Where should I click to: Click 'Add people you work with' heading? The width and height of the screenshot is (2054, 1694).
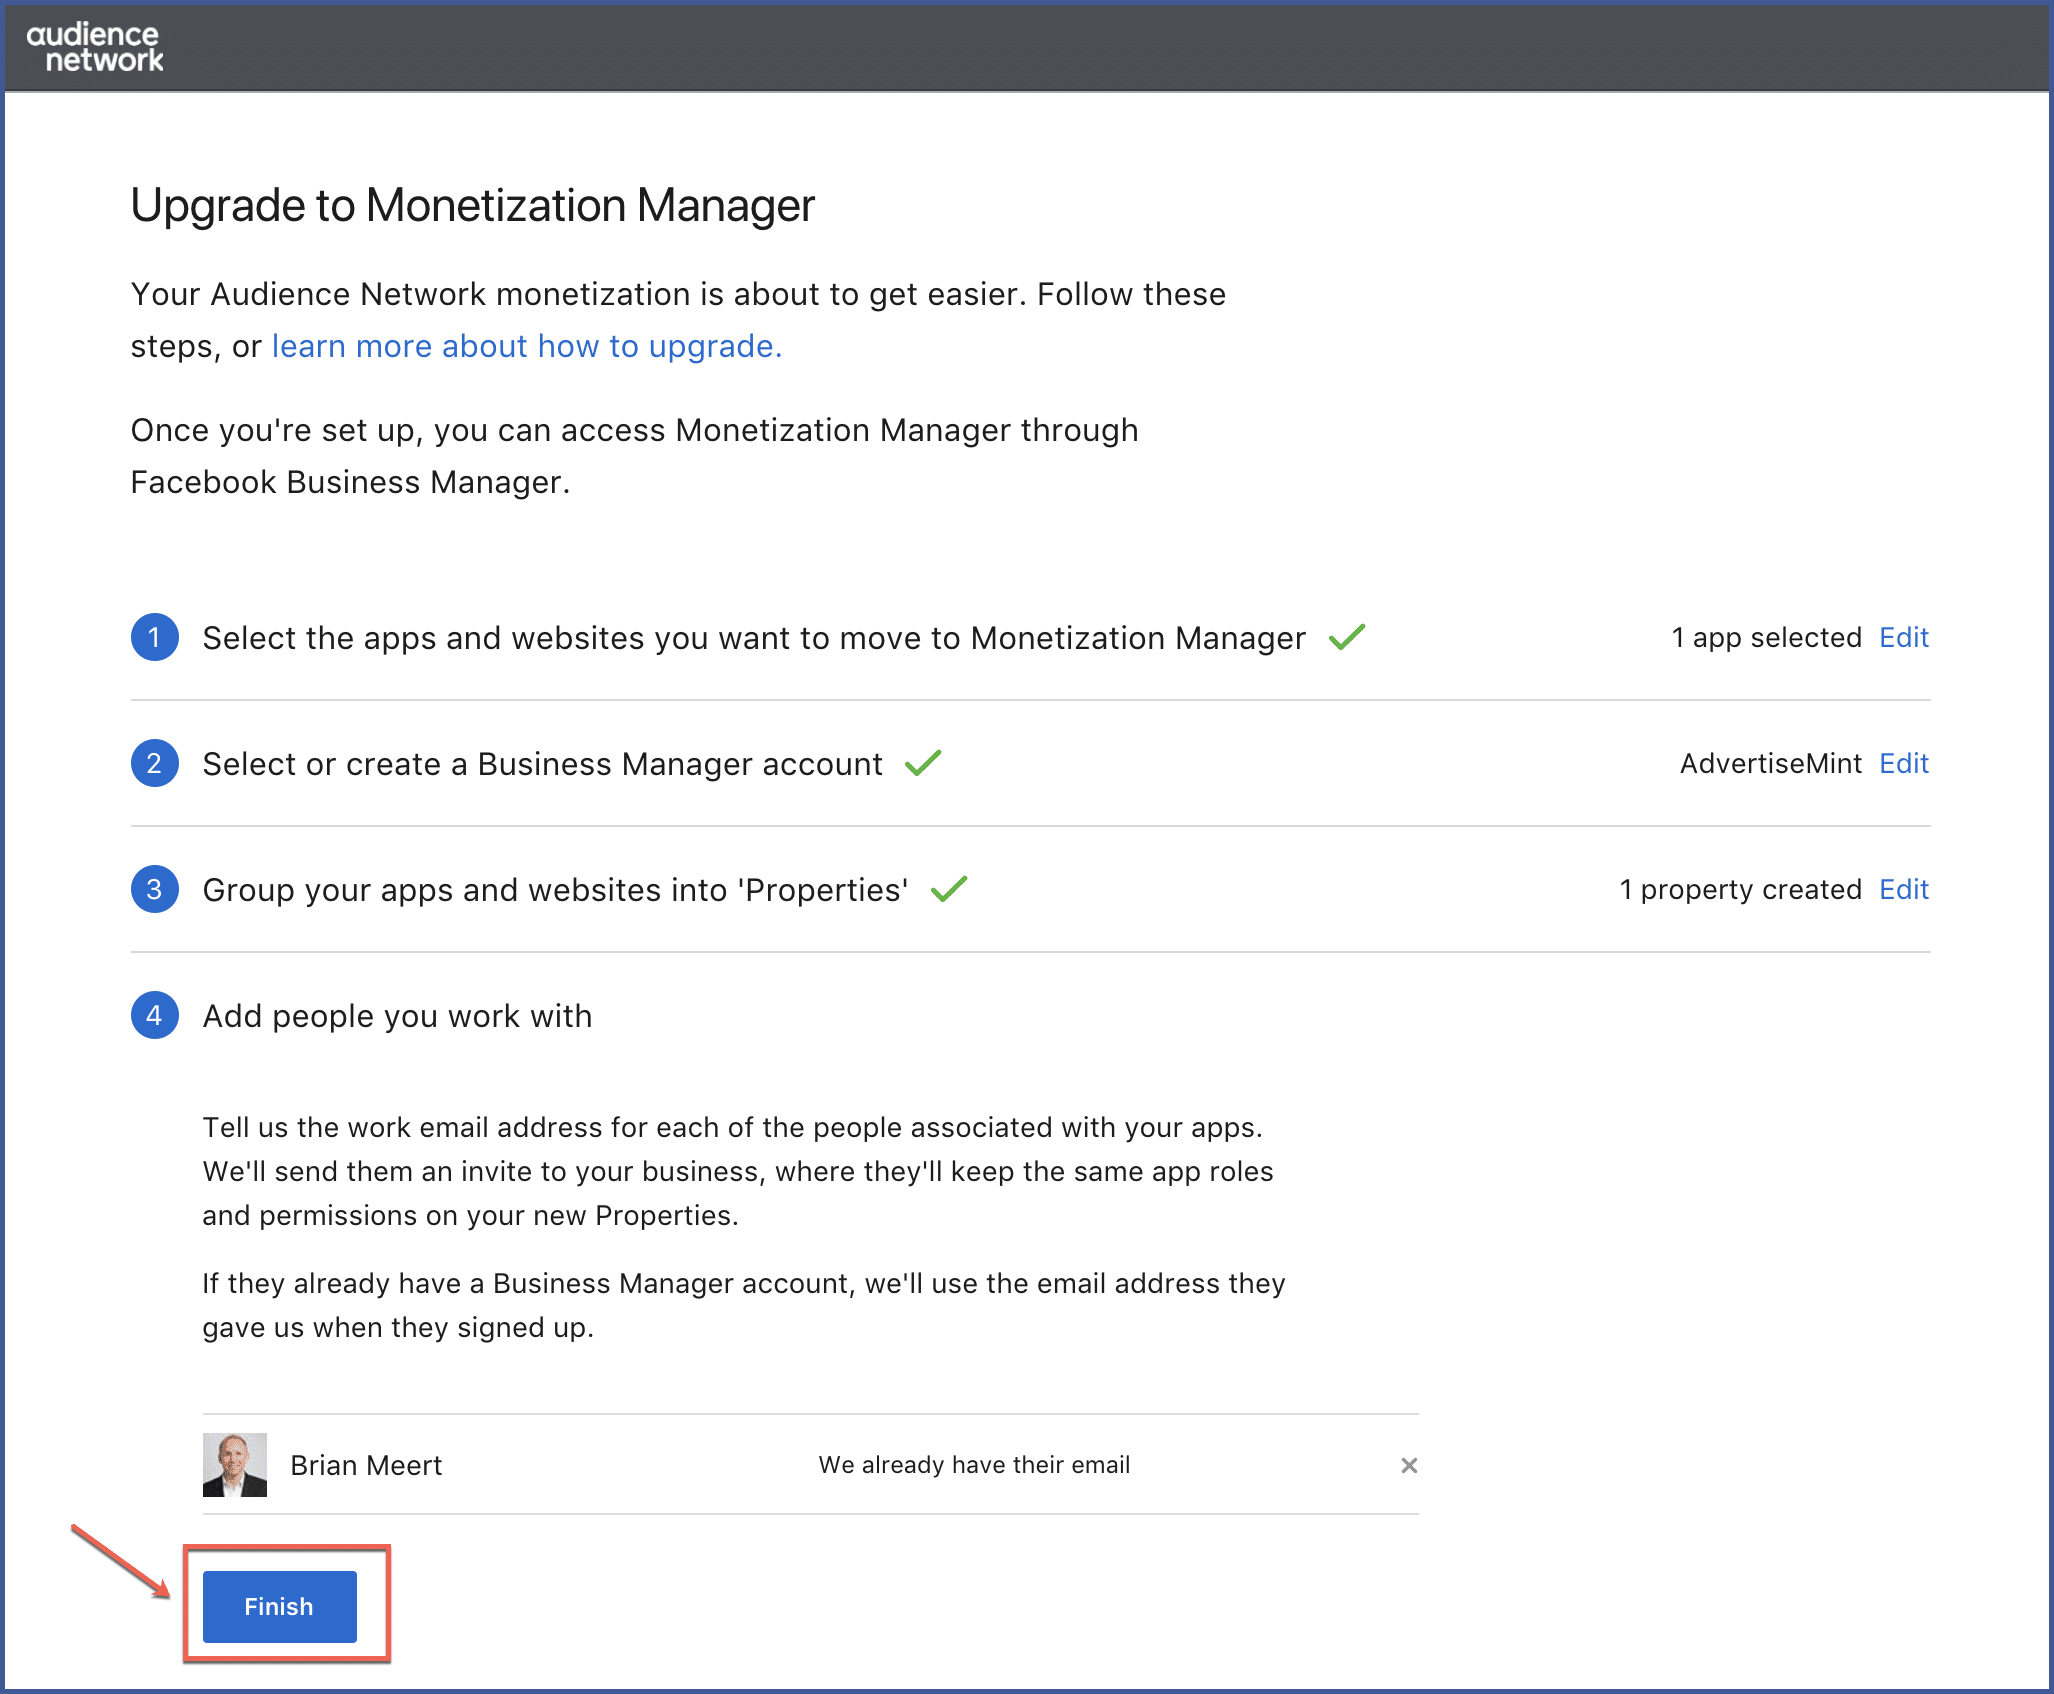point(398,1016)
